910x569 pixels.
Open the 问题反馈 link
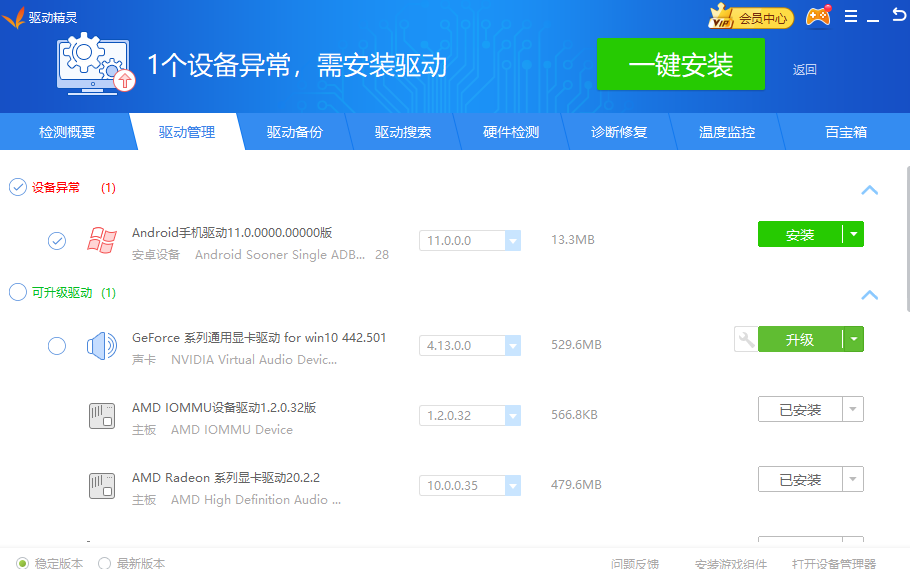[x=635, y=563]
